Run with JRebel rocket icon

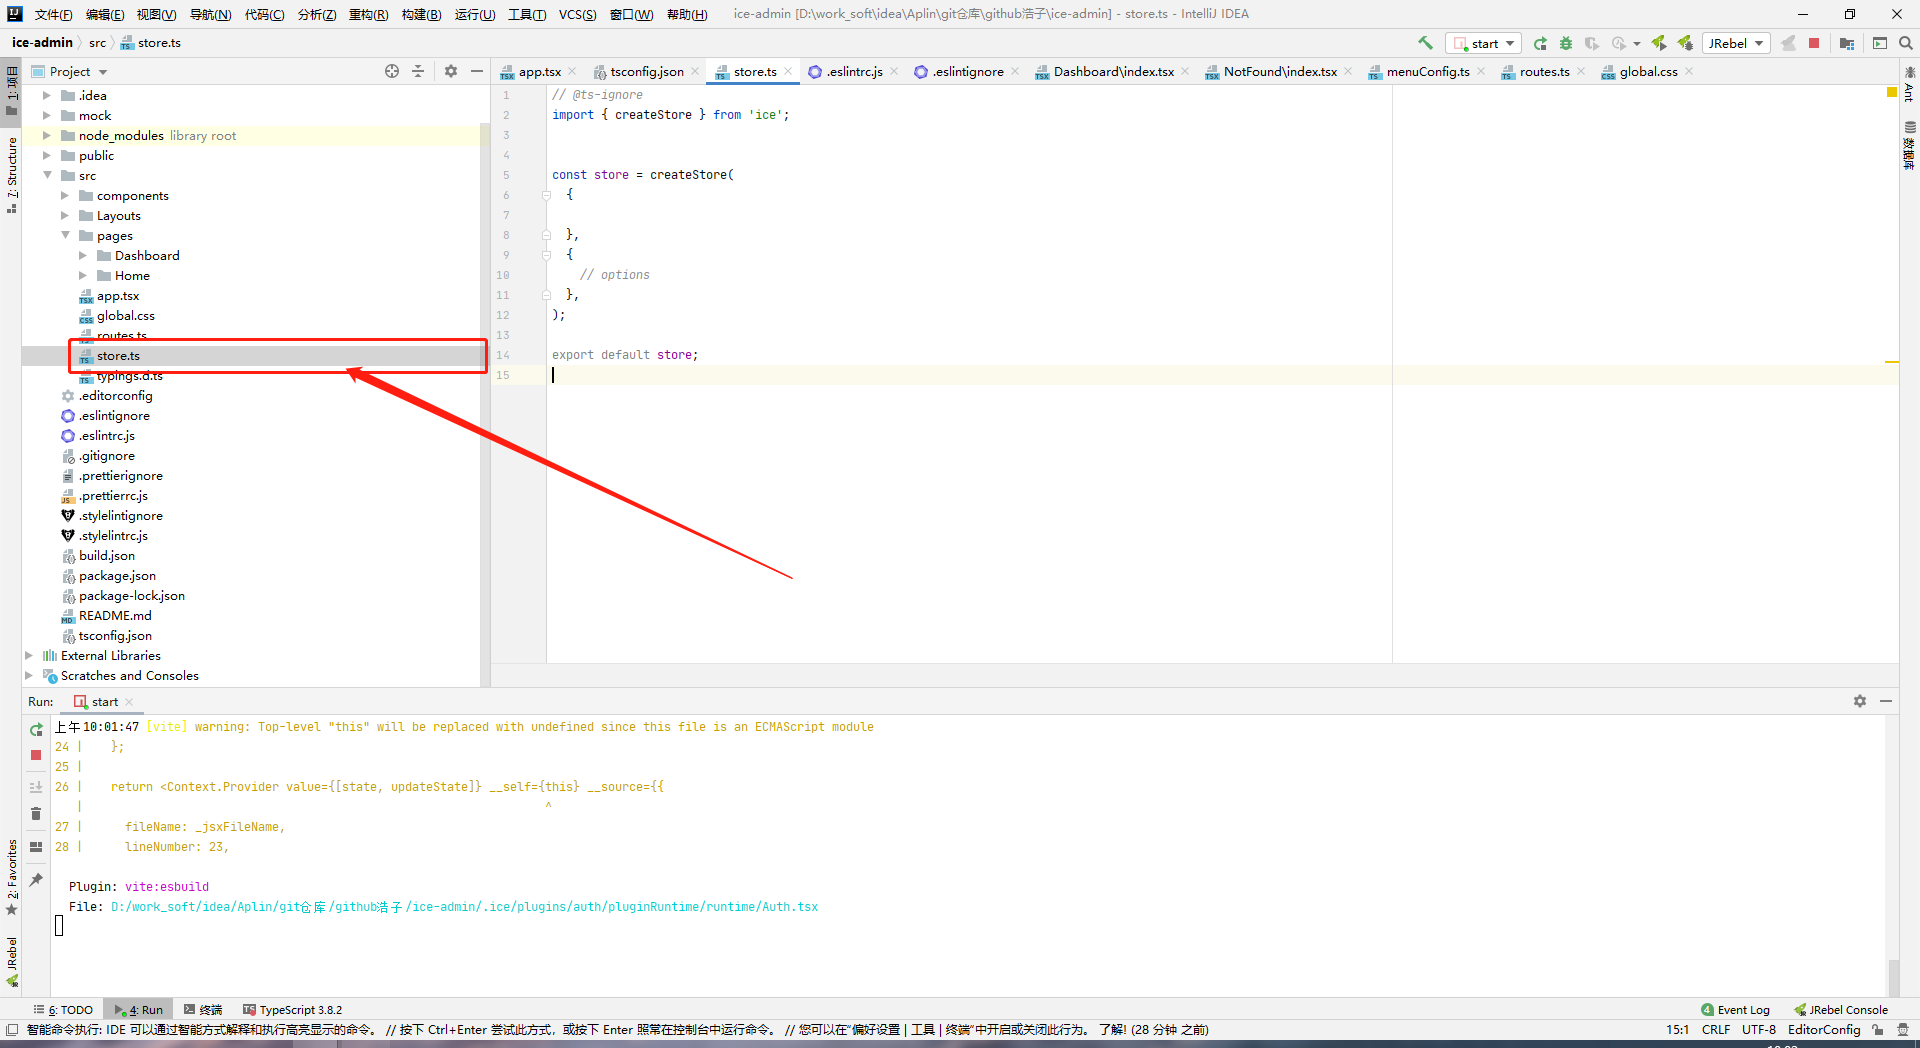[x=1659, y=43]
